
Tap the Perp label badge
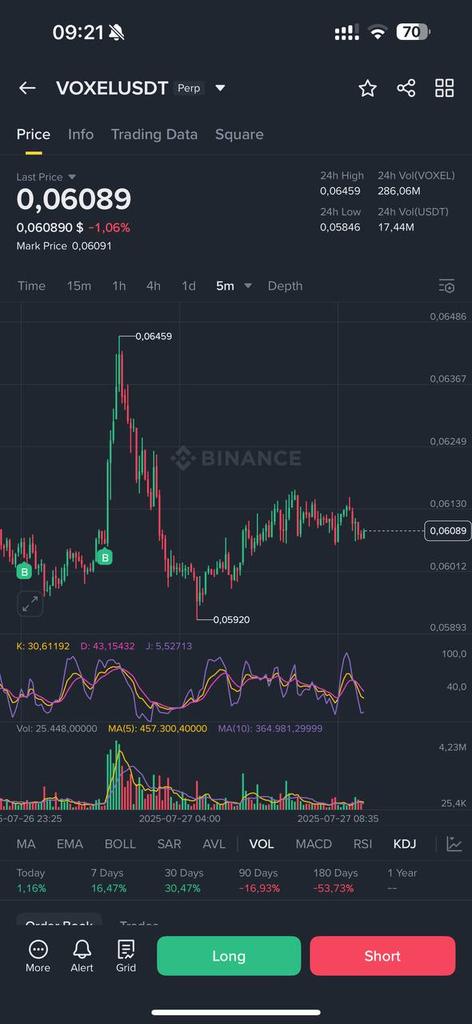click(x=189, y=88)
